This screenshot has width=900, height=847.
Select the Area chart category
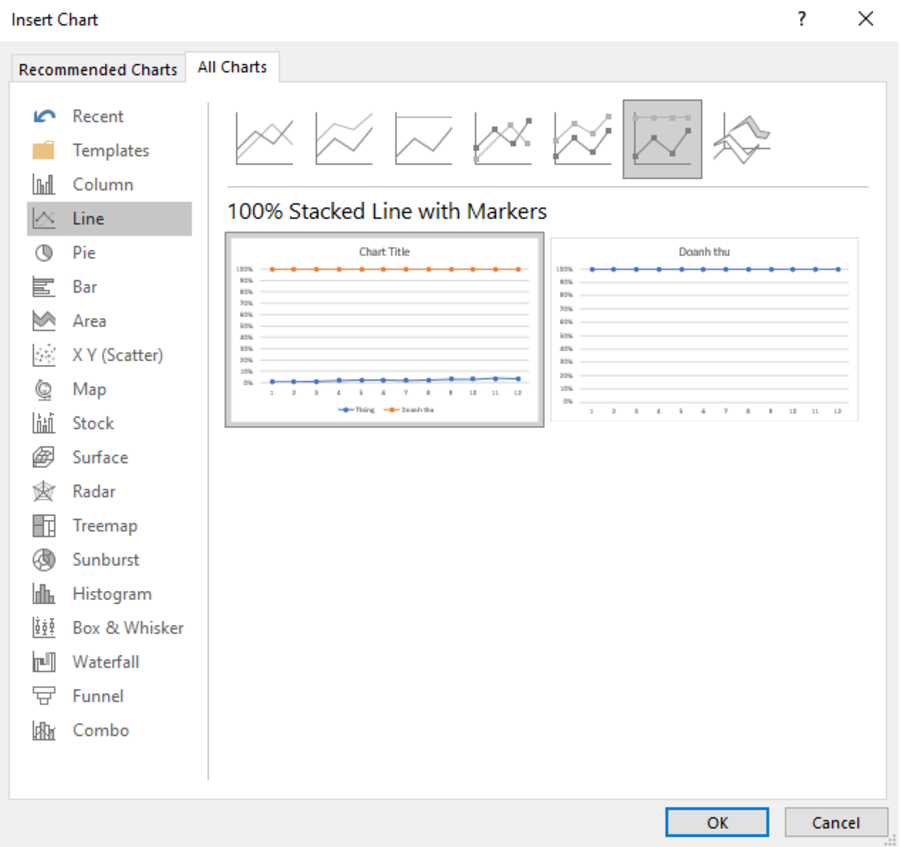click(110, 321)
